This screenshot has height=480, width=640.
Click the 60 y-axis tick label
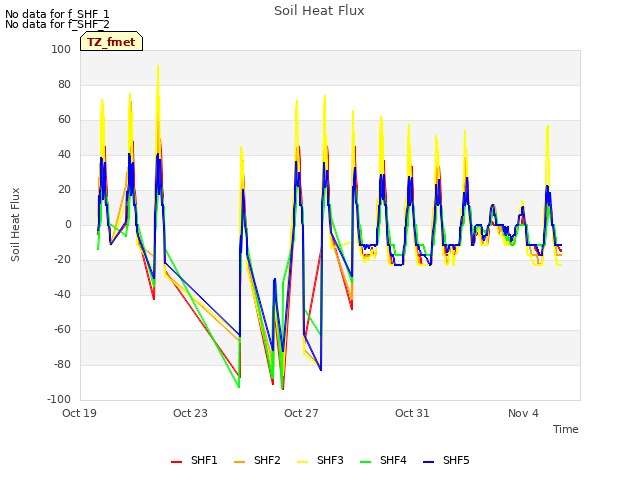point(64,120)
